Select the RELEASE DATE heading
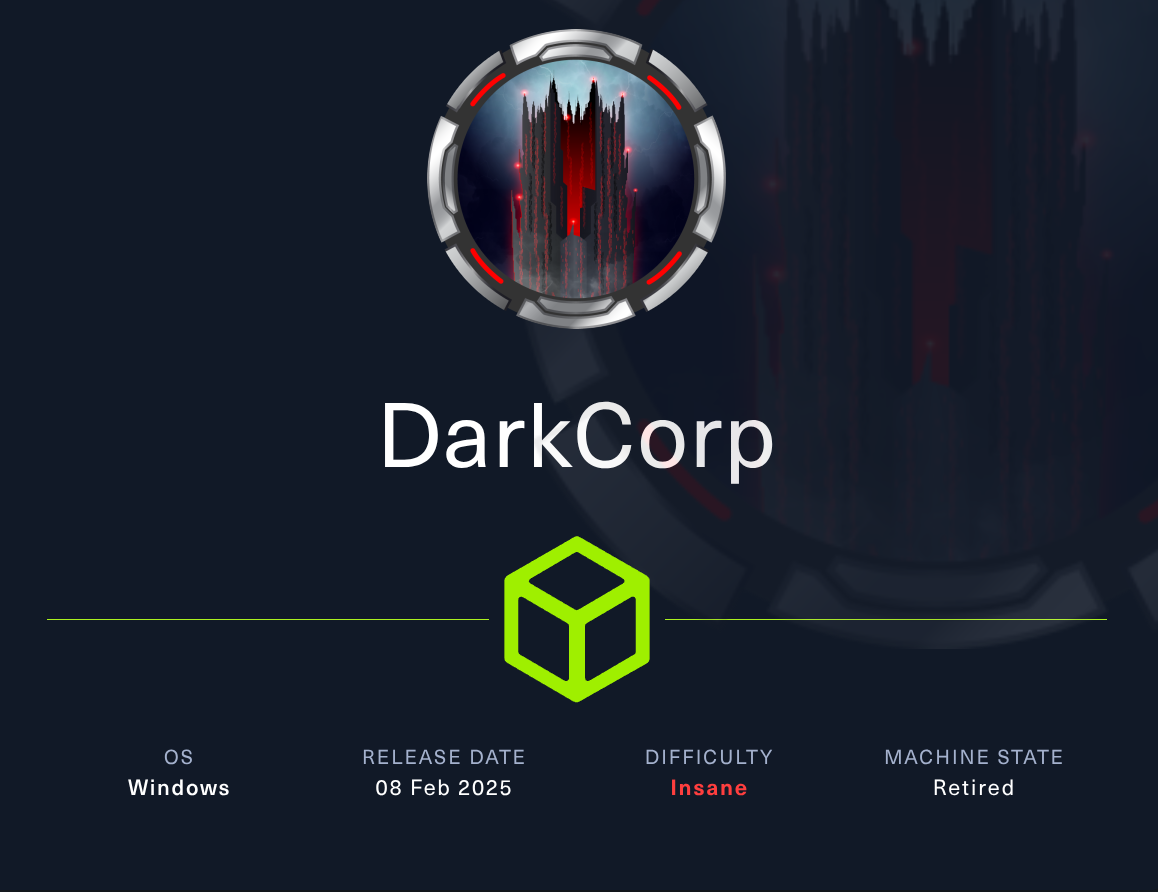1158x892 pixels. point(444,757)
